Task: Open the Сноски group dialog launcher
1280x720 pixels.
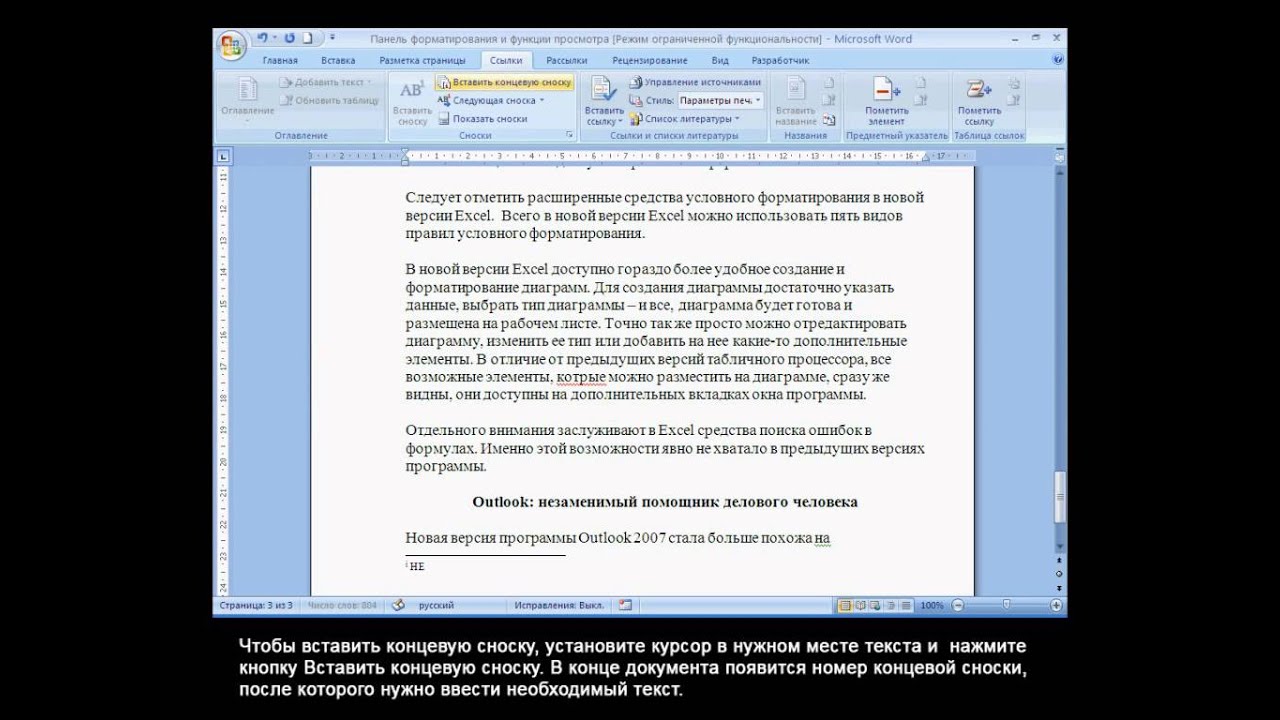Action: [570, 134]
